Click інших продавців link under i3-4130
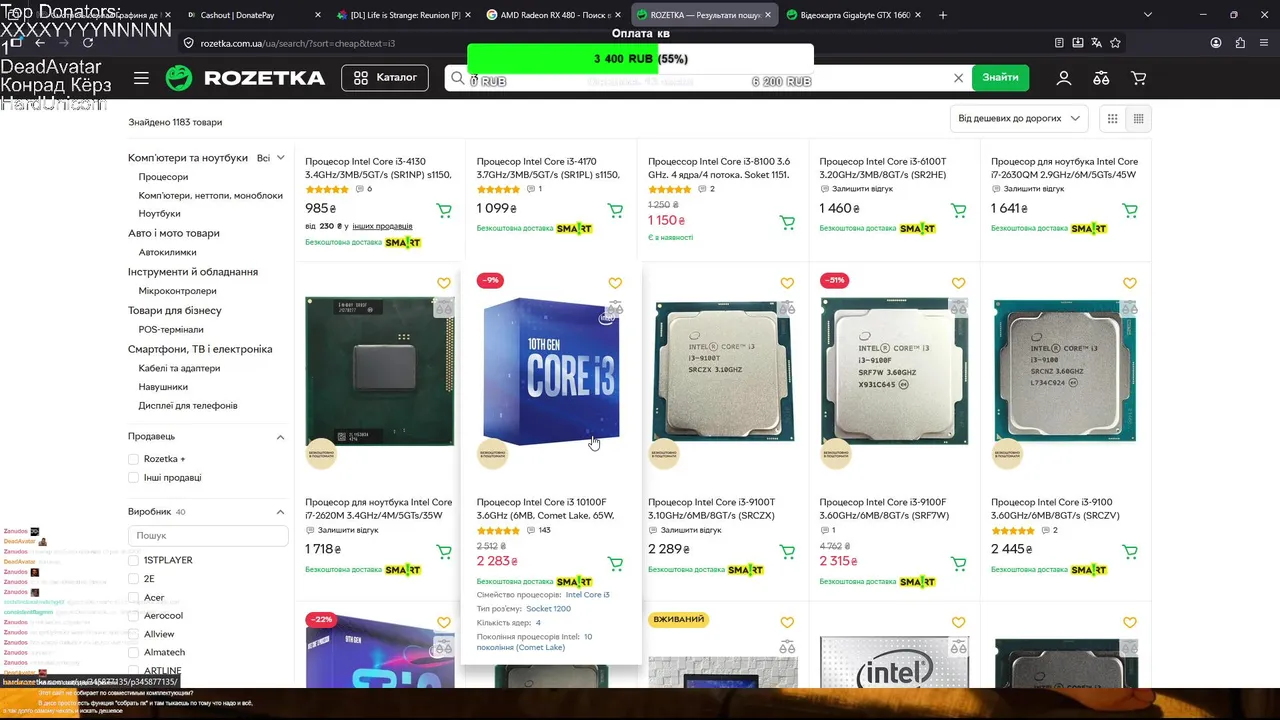This screenshot has height=720, width=1280. [x=382, y=226]
